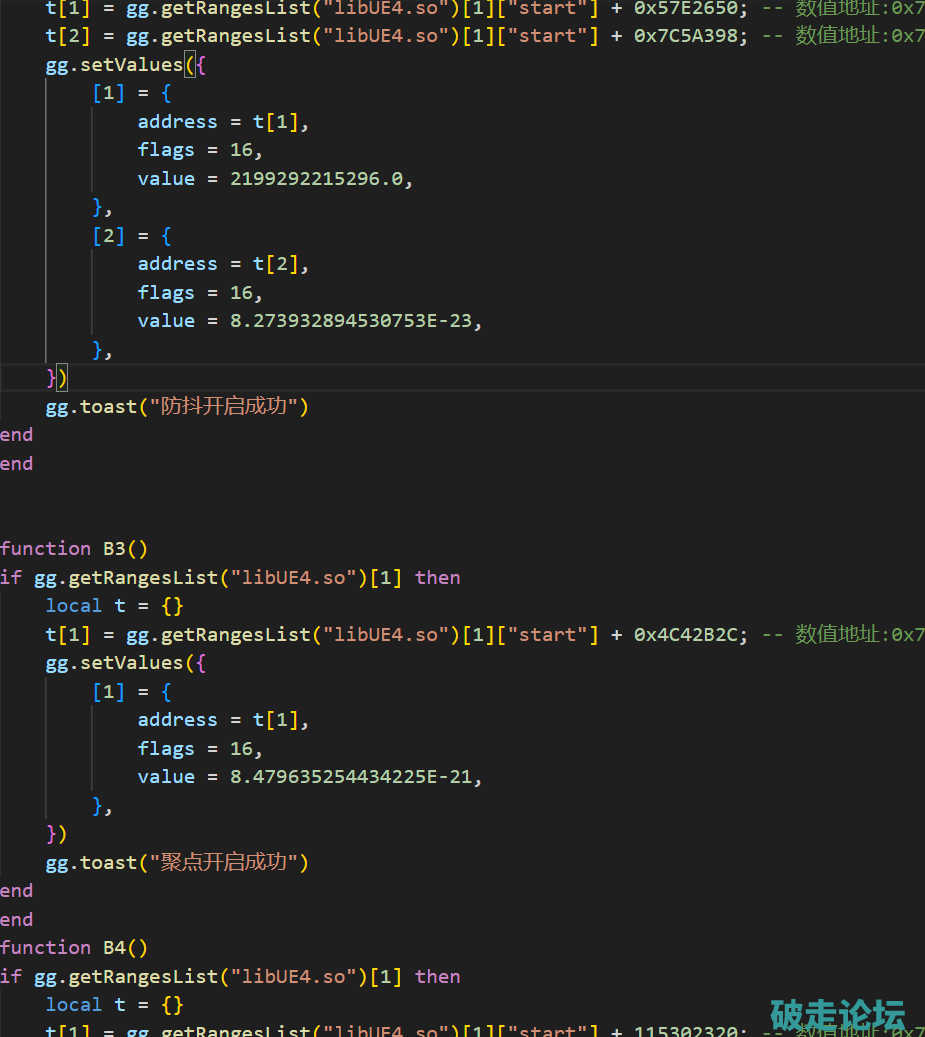Click the "then" keyword in function B4
The width and height of the screenshot is (925, 1037).
click(437, 976)
